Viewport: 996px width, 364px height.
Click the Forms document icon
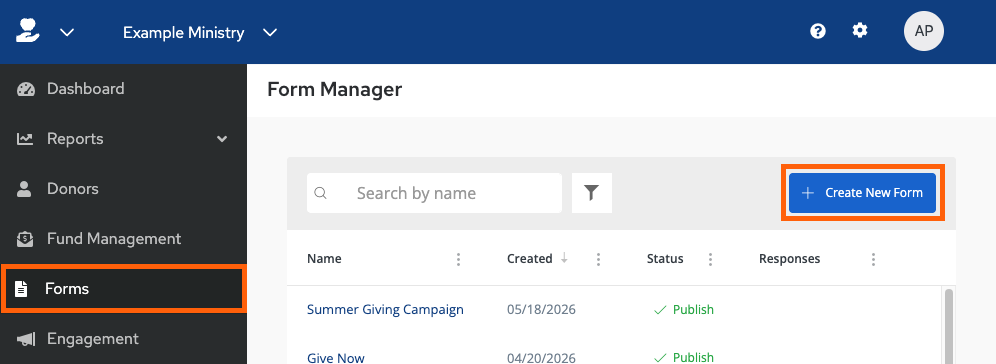tap(22, 289)
